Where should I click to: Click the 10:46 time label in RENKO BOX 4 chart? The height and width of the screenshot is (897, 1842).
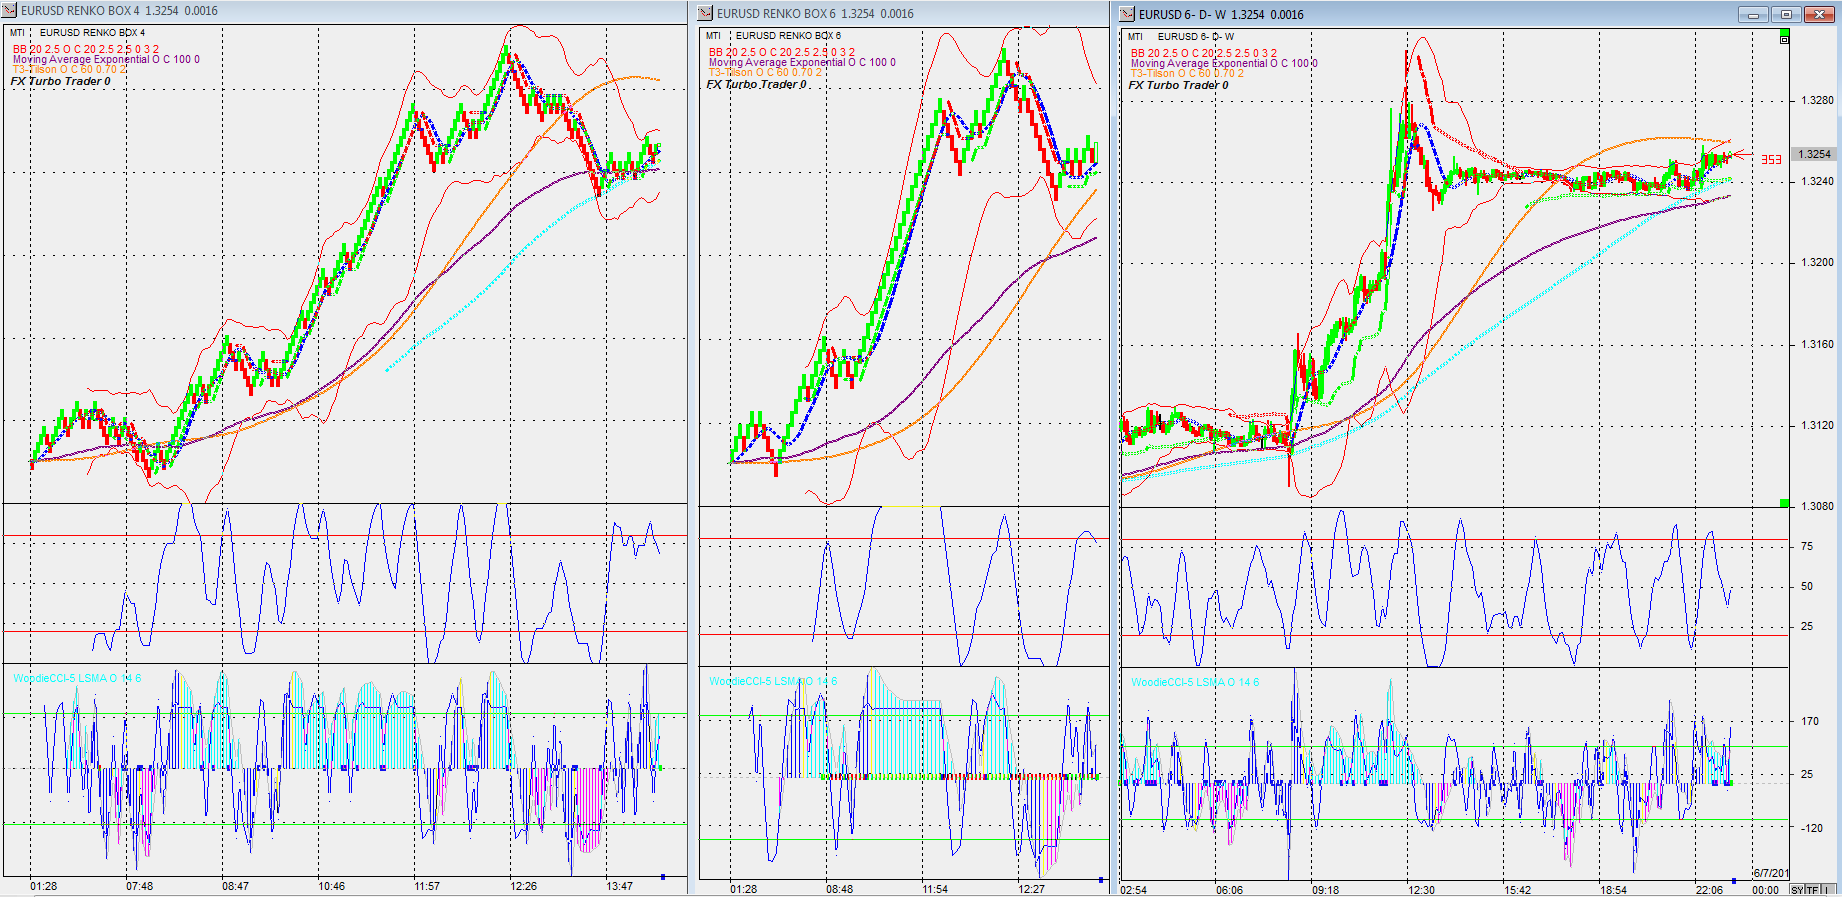click(x=331, y=886)
